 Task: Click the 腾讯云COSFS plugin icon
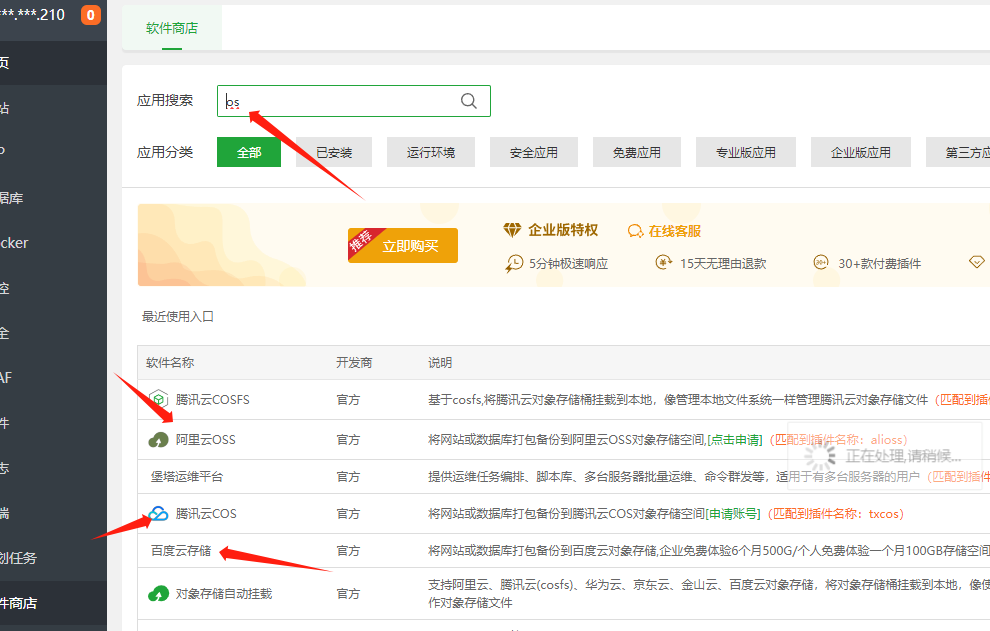coord(158,399)
